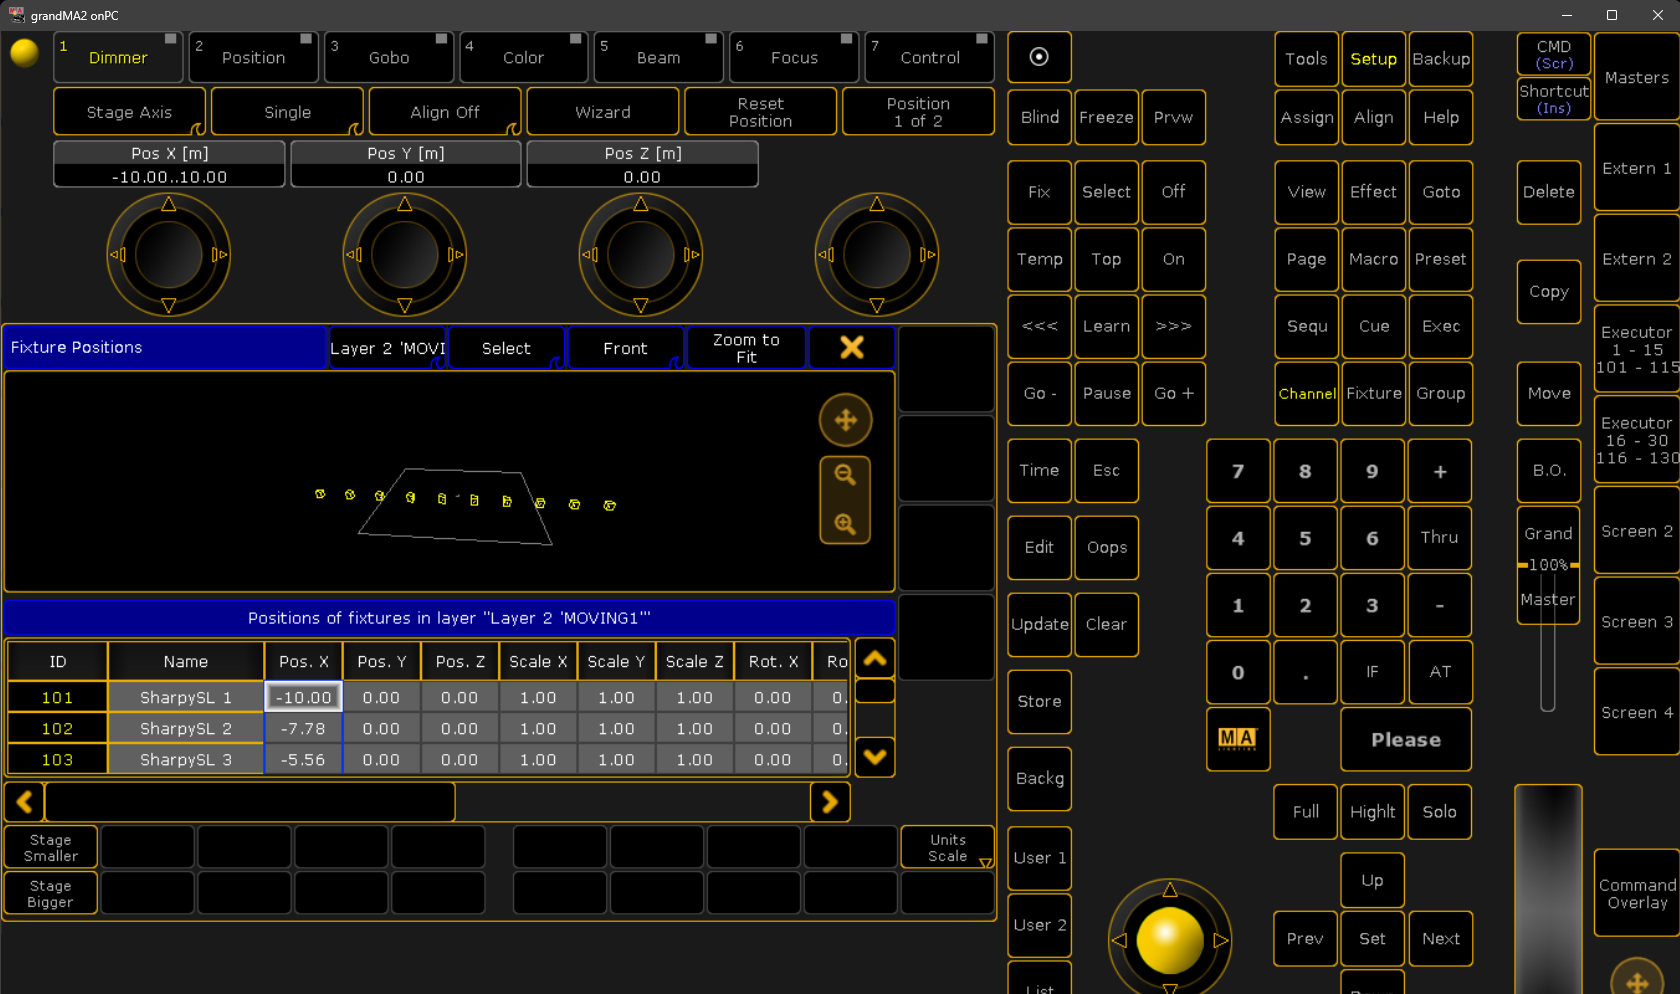The width and height of the screenshot is (1680, 994).
Task: Switch to the Beam preset tab
Action: pos(659,57)
